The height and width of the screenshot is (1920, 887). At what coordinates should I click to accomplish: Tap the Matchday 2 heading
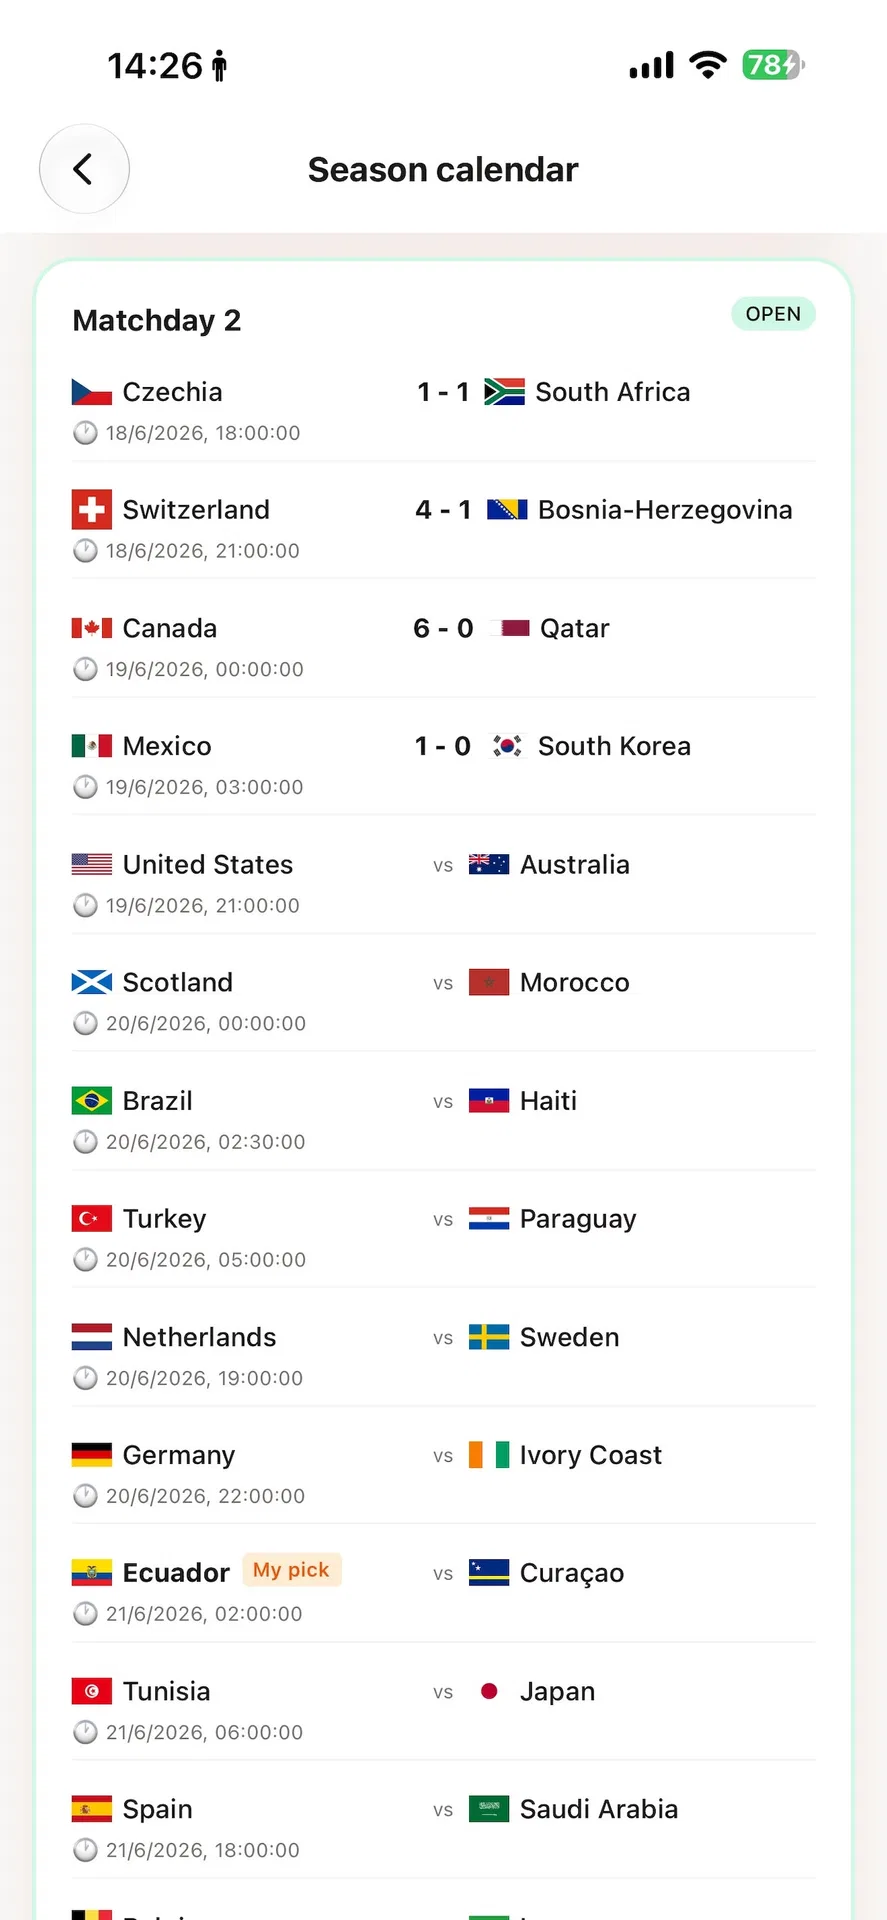(157, 320)
